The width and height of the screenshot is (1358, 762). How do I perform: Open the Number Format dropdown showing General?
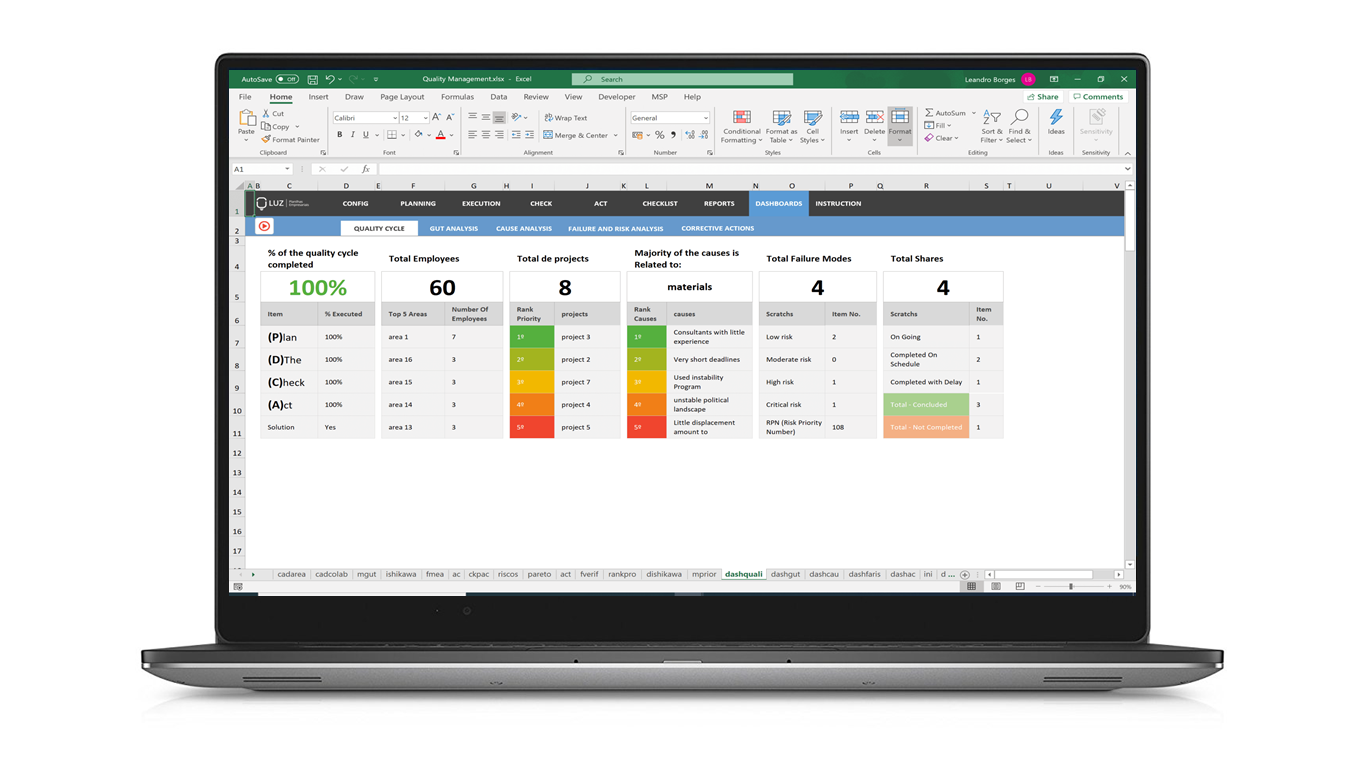pyautogui.click(x=668, y=117)
